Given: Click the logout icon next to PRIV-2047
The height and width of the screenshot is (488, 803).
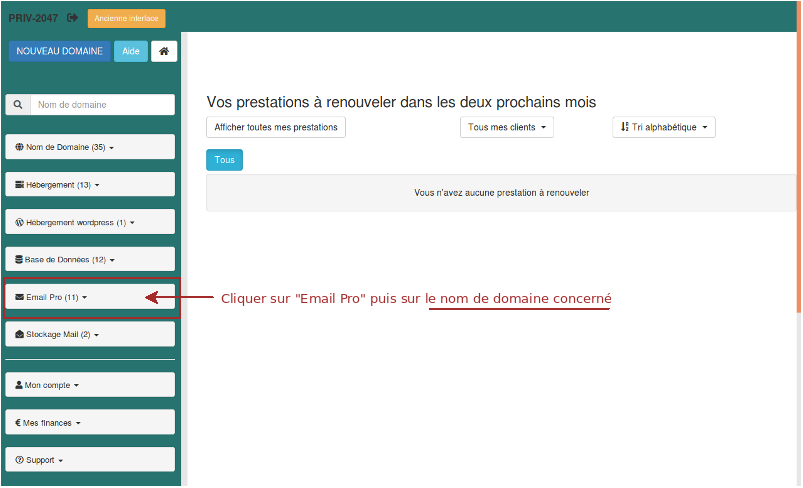Looking at the screenshot, I should (x=72, y=18).
